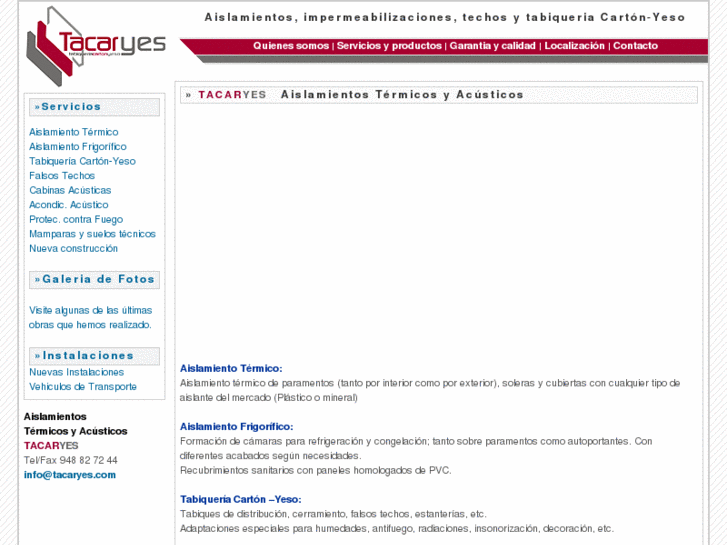Open the Falsos Techos link
727x545 pixels.
(62, 176)
